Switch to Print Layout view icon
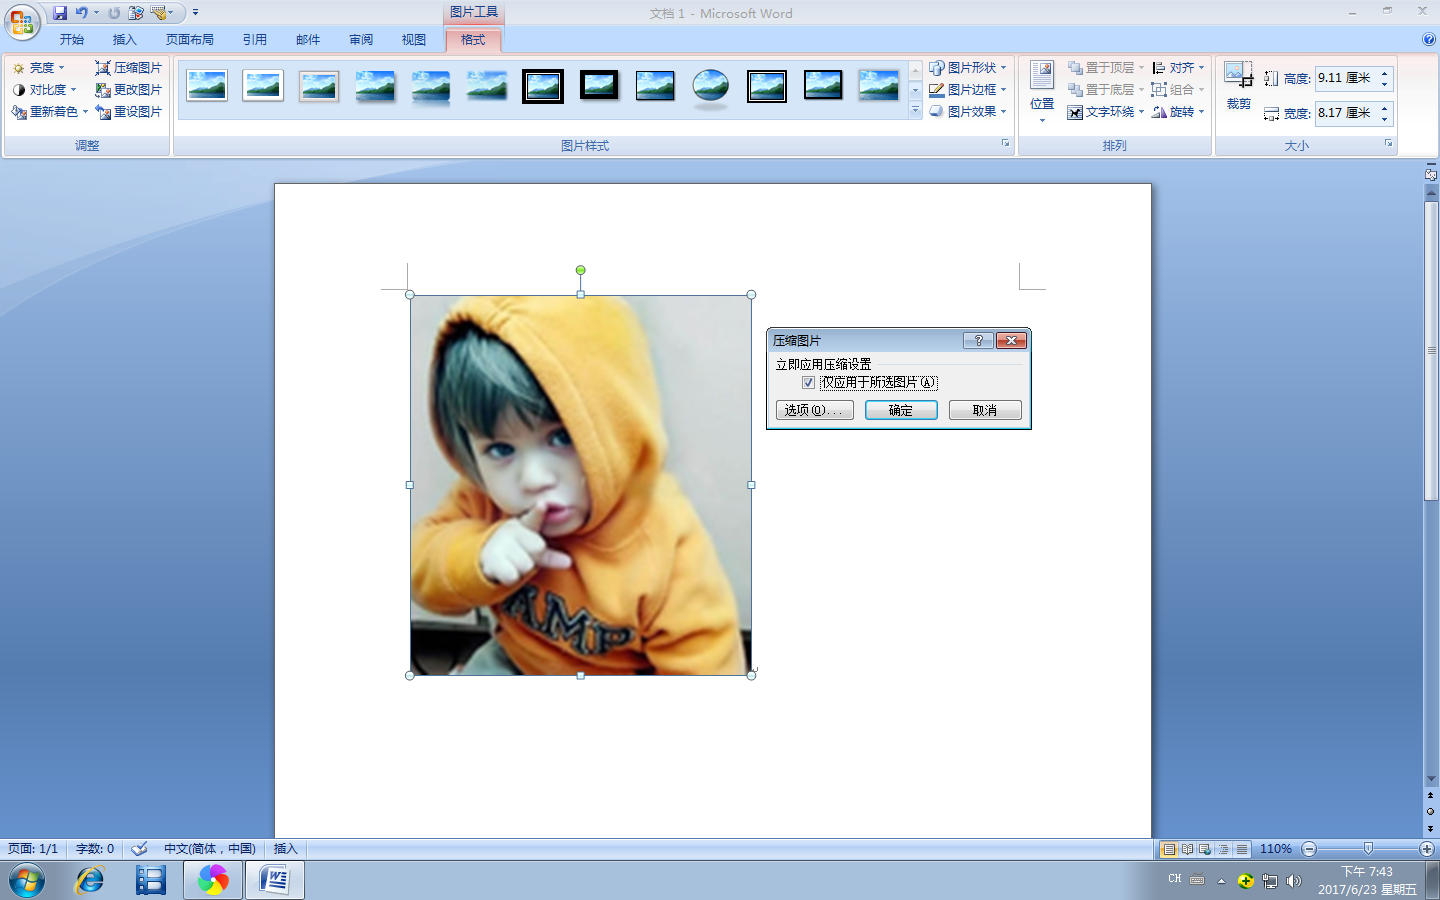This screenshot has width=1440, height=900. click(x=1168, y=849)
